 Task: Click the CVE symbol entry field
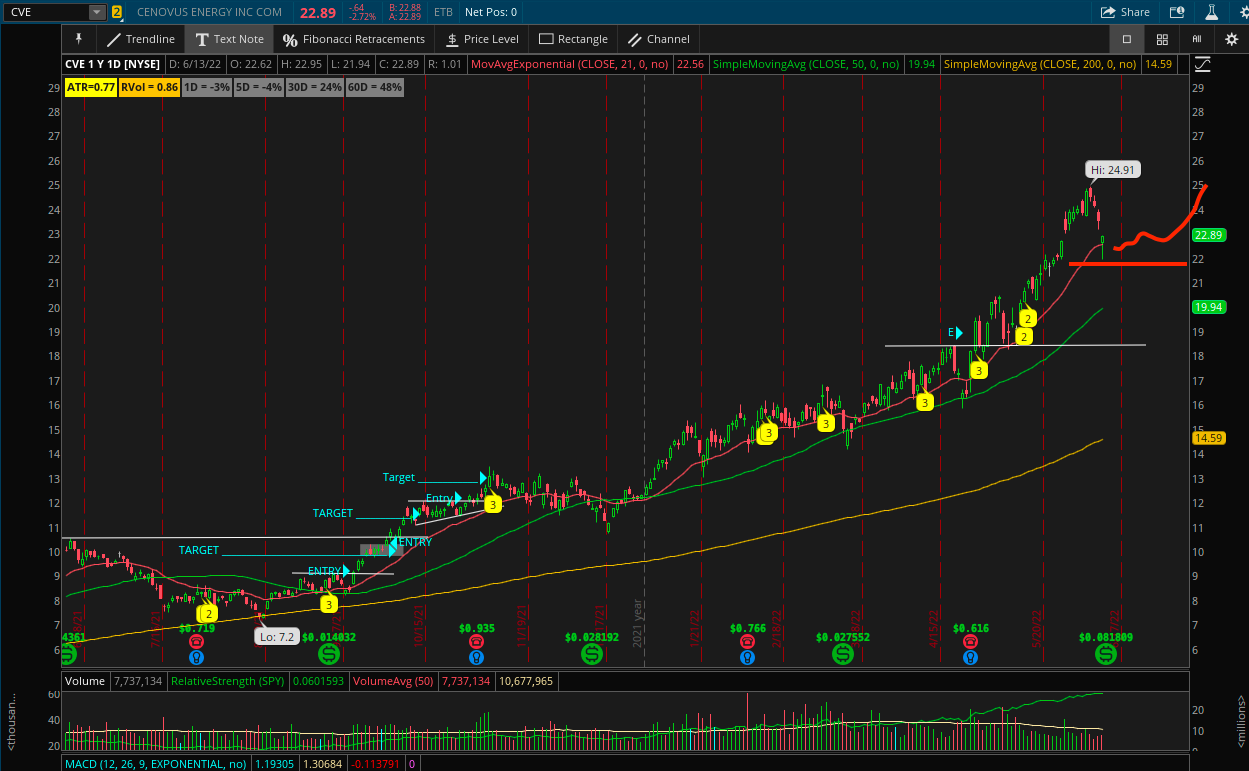[x=46, y=12]
